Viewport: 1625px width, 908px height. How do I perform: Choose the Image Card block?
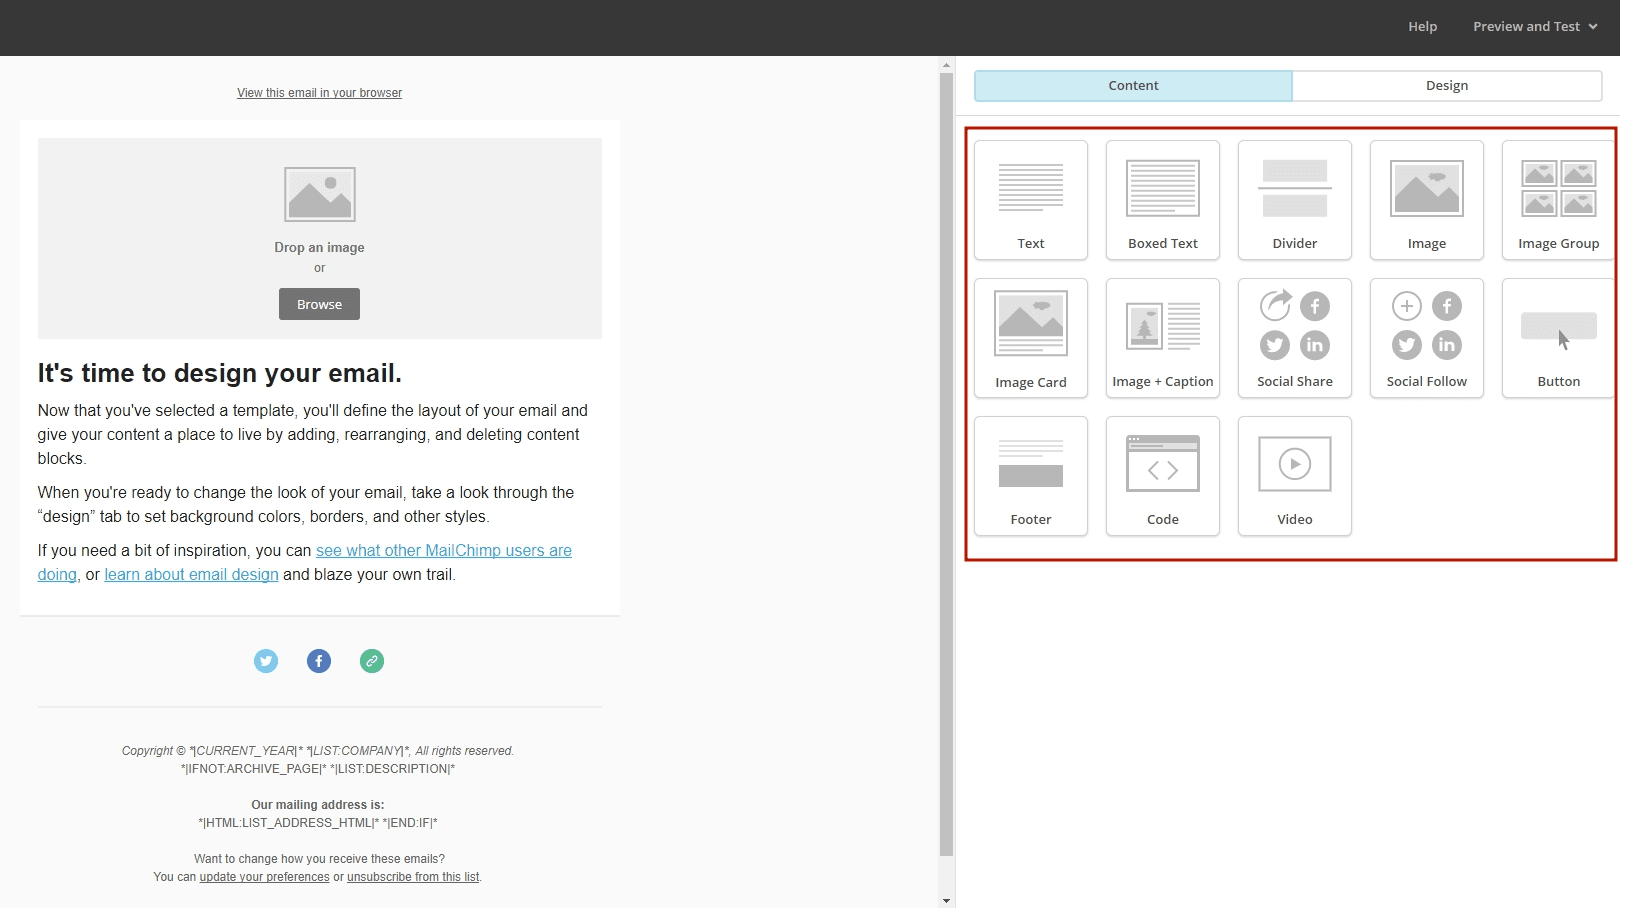[1031, 338]
